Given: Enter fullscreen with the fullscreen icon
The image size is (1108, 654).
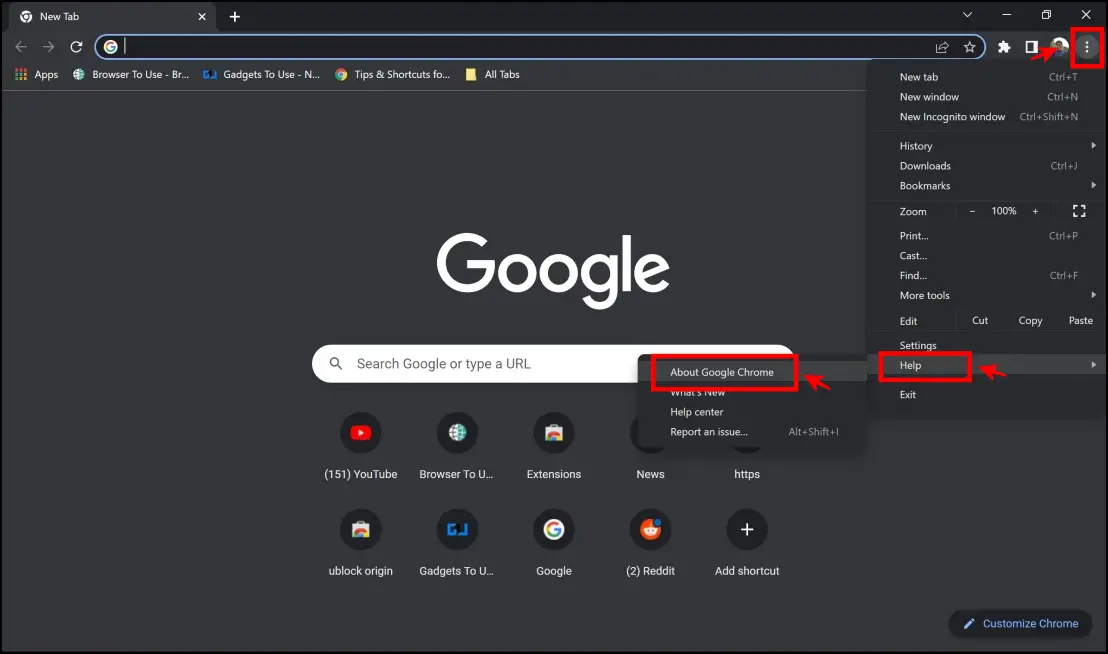Looking at the screenshot, I should tap(1079, 211).
